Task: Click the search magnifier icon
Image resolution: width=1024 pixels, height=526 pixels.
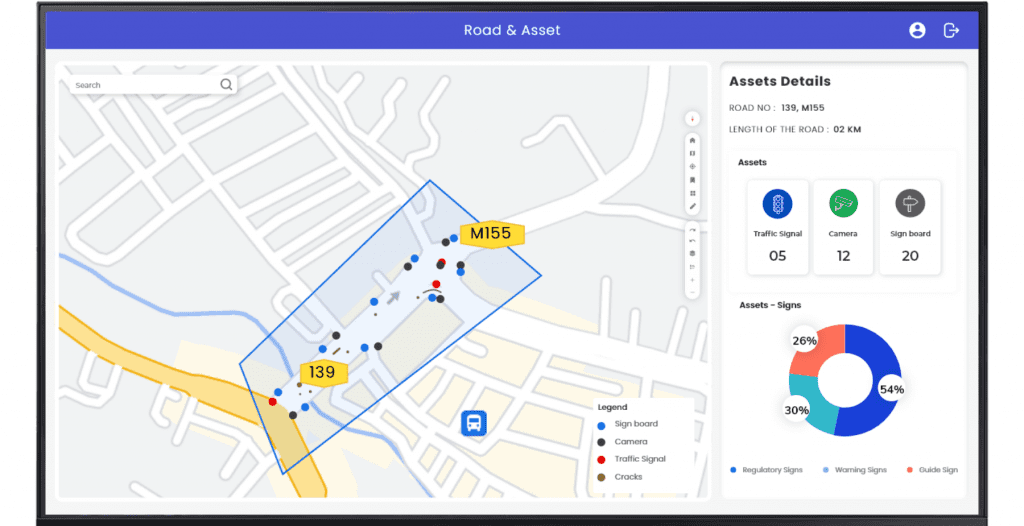Action: click(x=227, y=85)
